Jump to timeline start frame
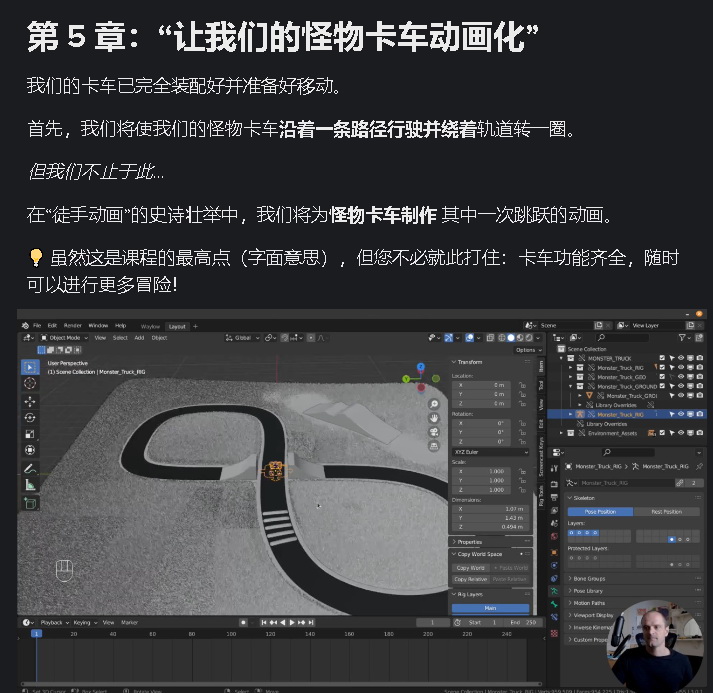 [264, 622]
